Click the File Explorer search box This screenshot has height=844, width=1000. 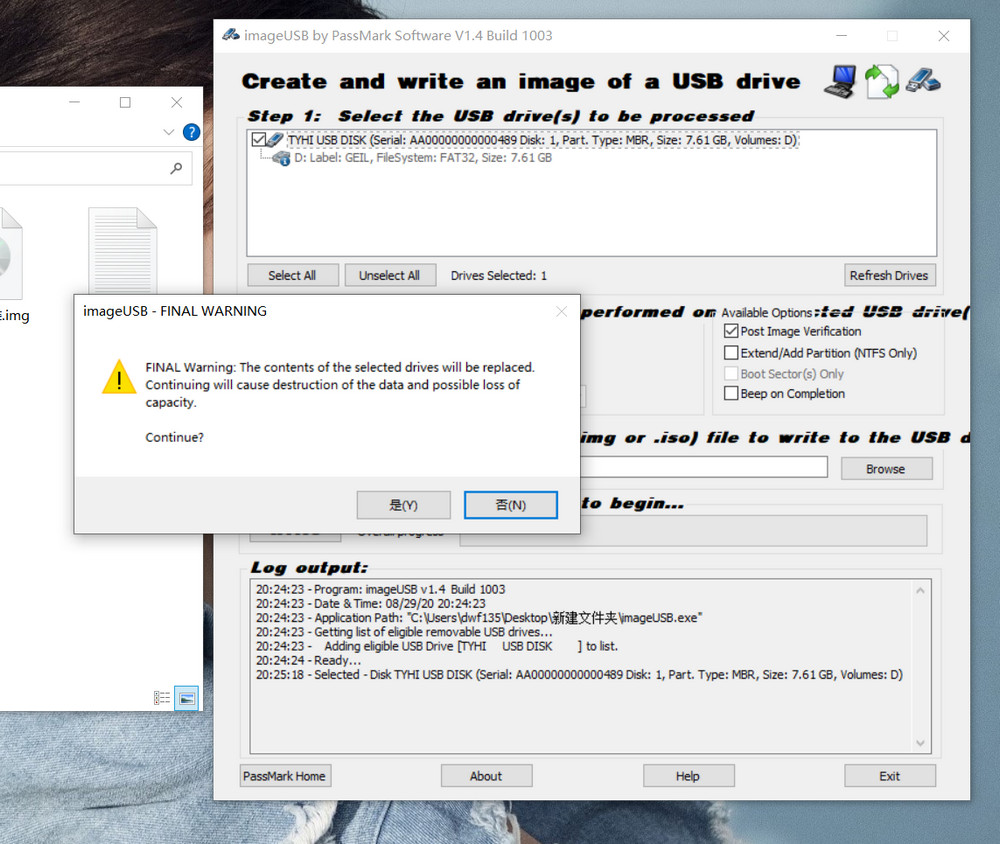pyautogui.click(x=96, y=168)
